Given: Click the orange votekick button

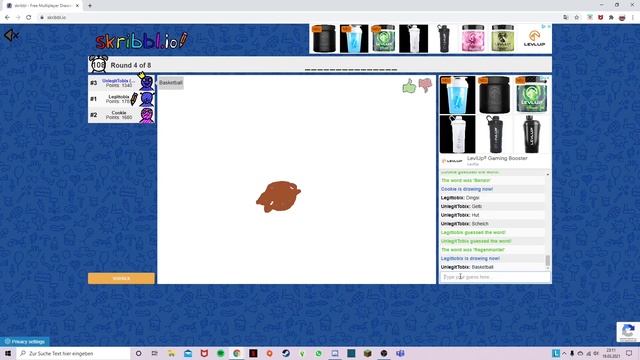Looking at the screenshot, I should pos(121,278).
